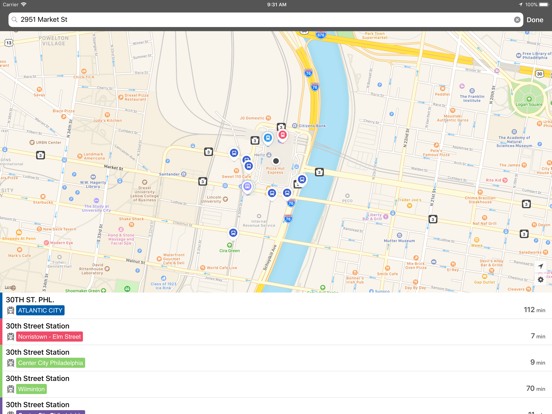The height and width of the screenshot is (414, 552).
Task: Tap the Drexel Pizza Restaurant marker
Action: coord(121,97)
